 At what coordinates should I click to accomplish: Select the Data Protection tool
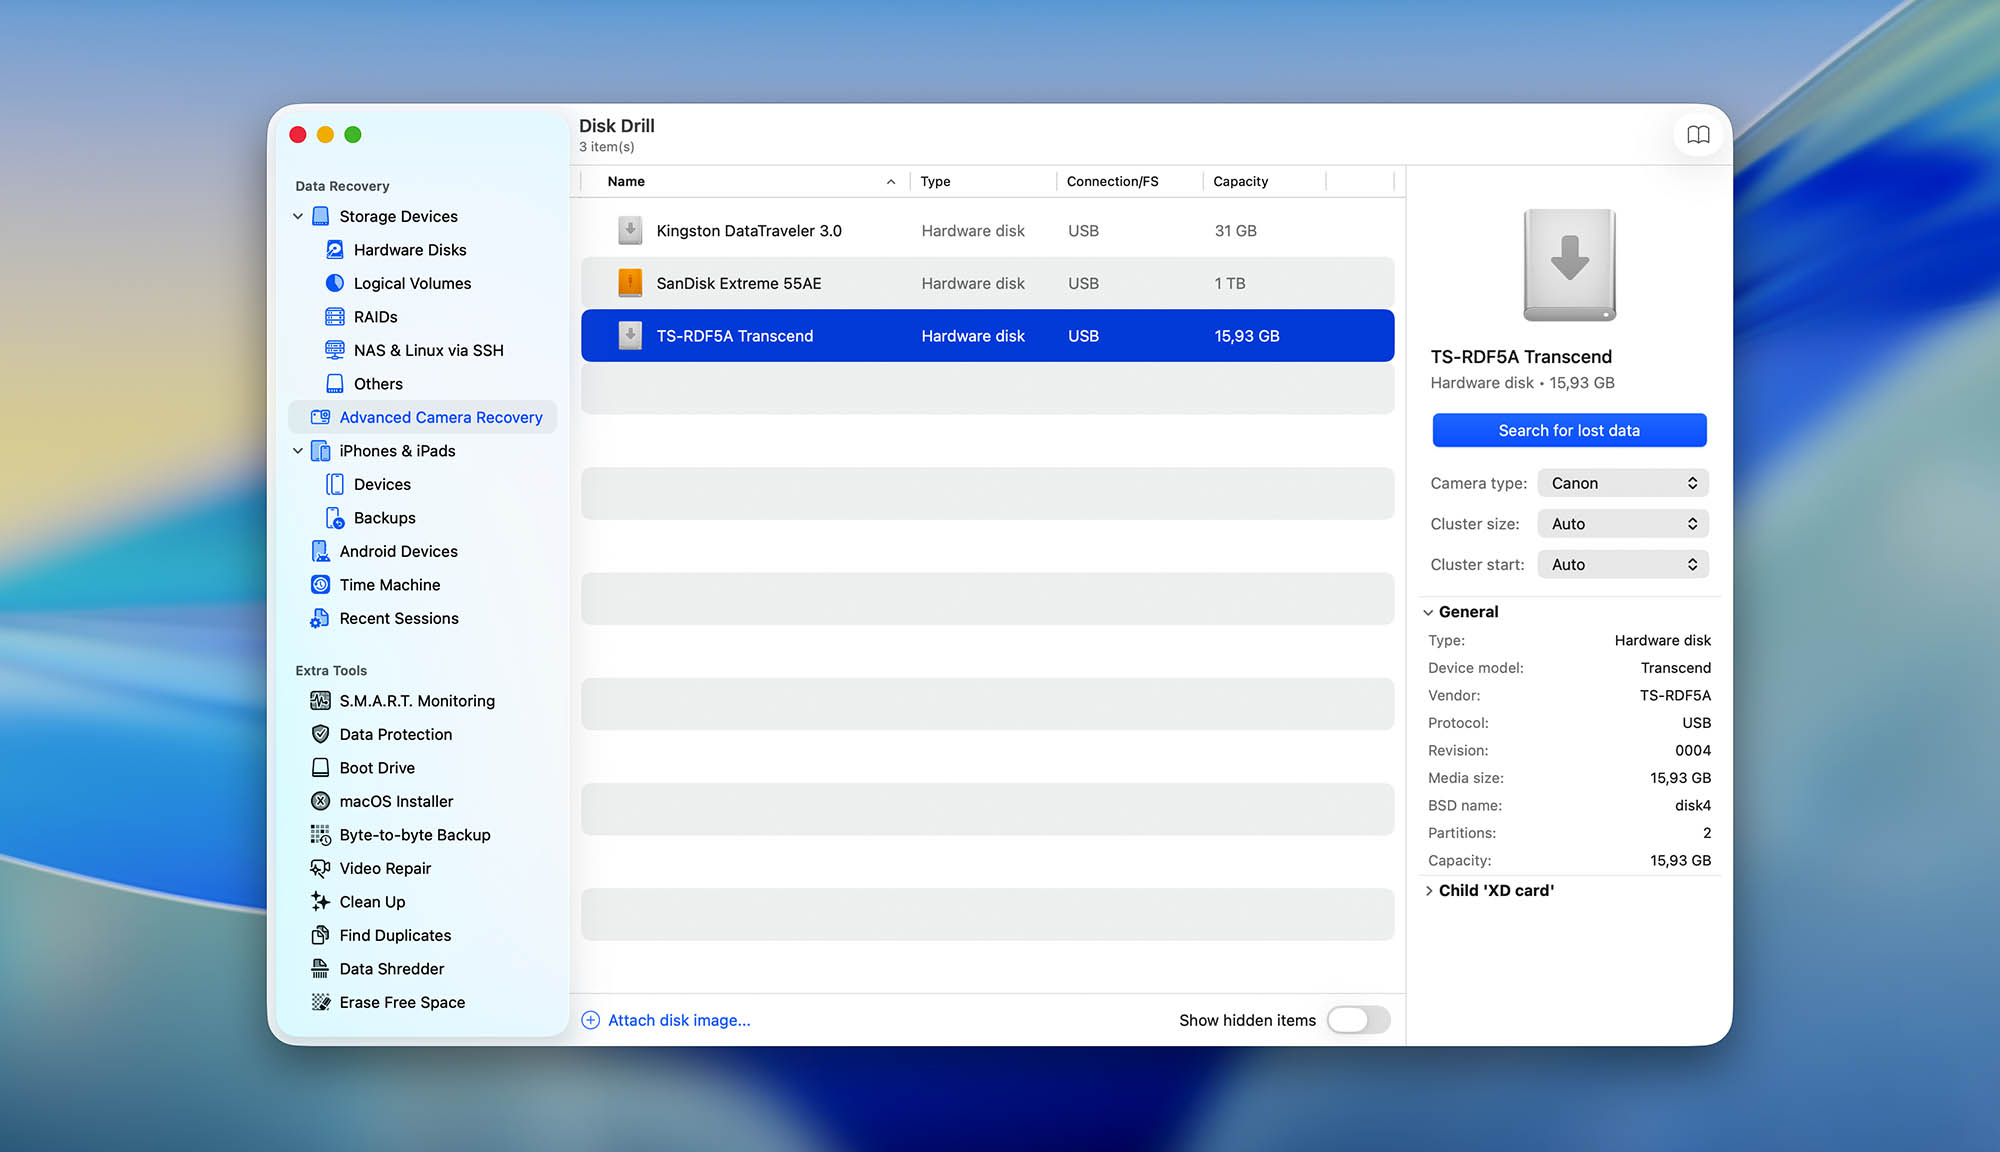[393, 734]
